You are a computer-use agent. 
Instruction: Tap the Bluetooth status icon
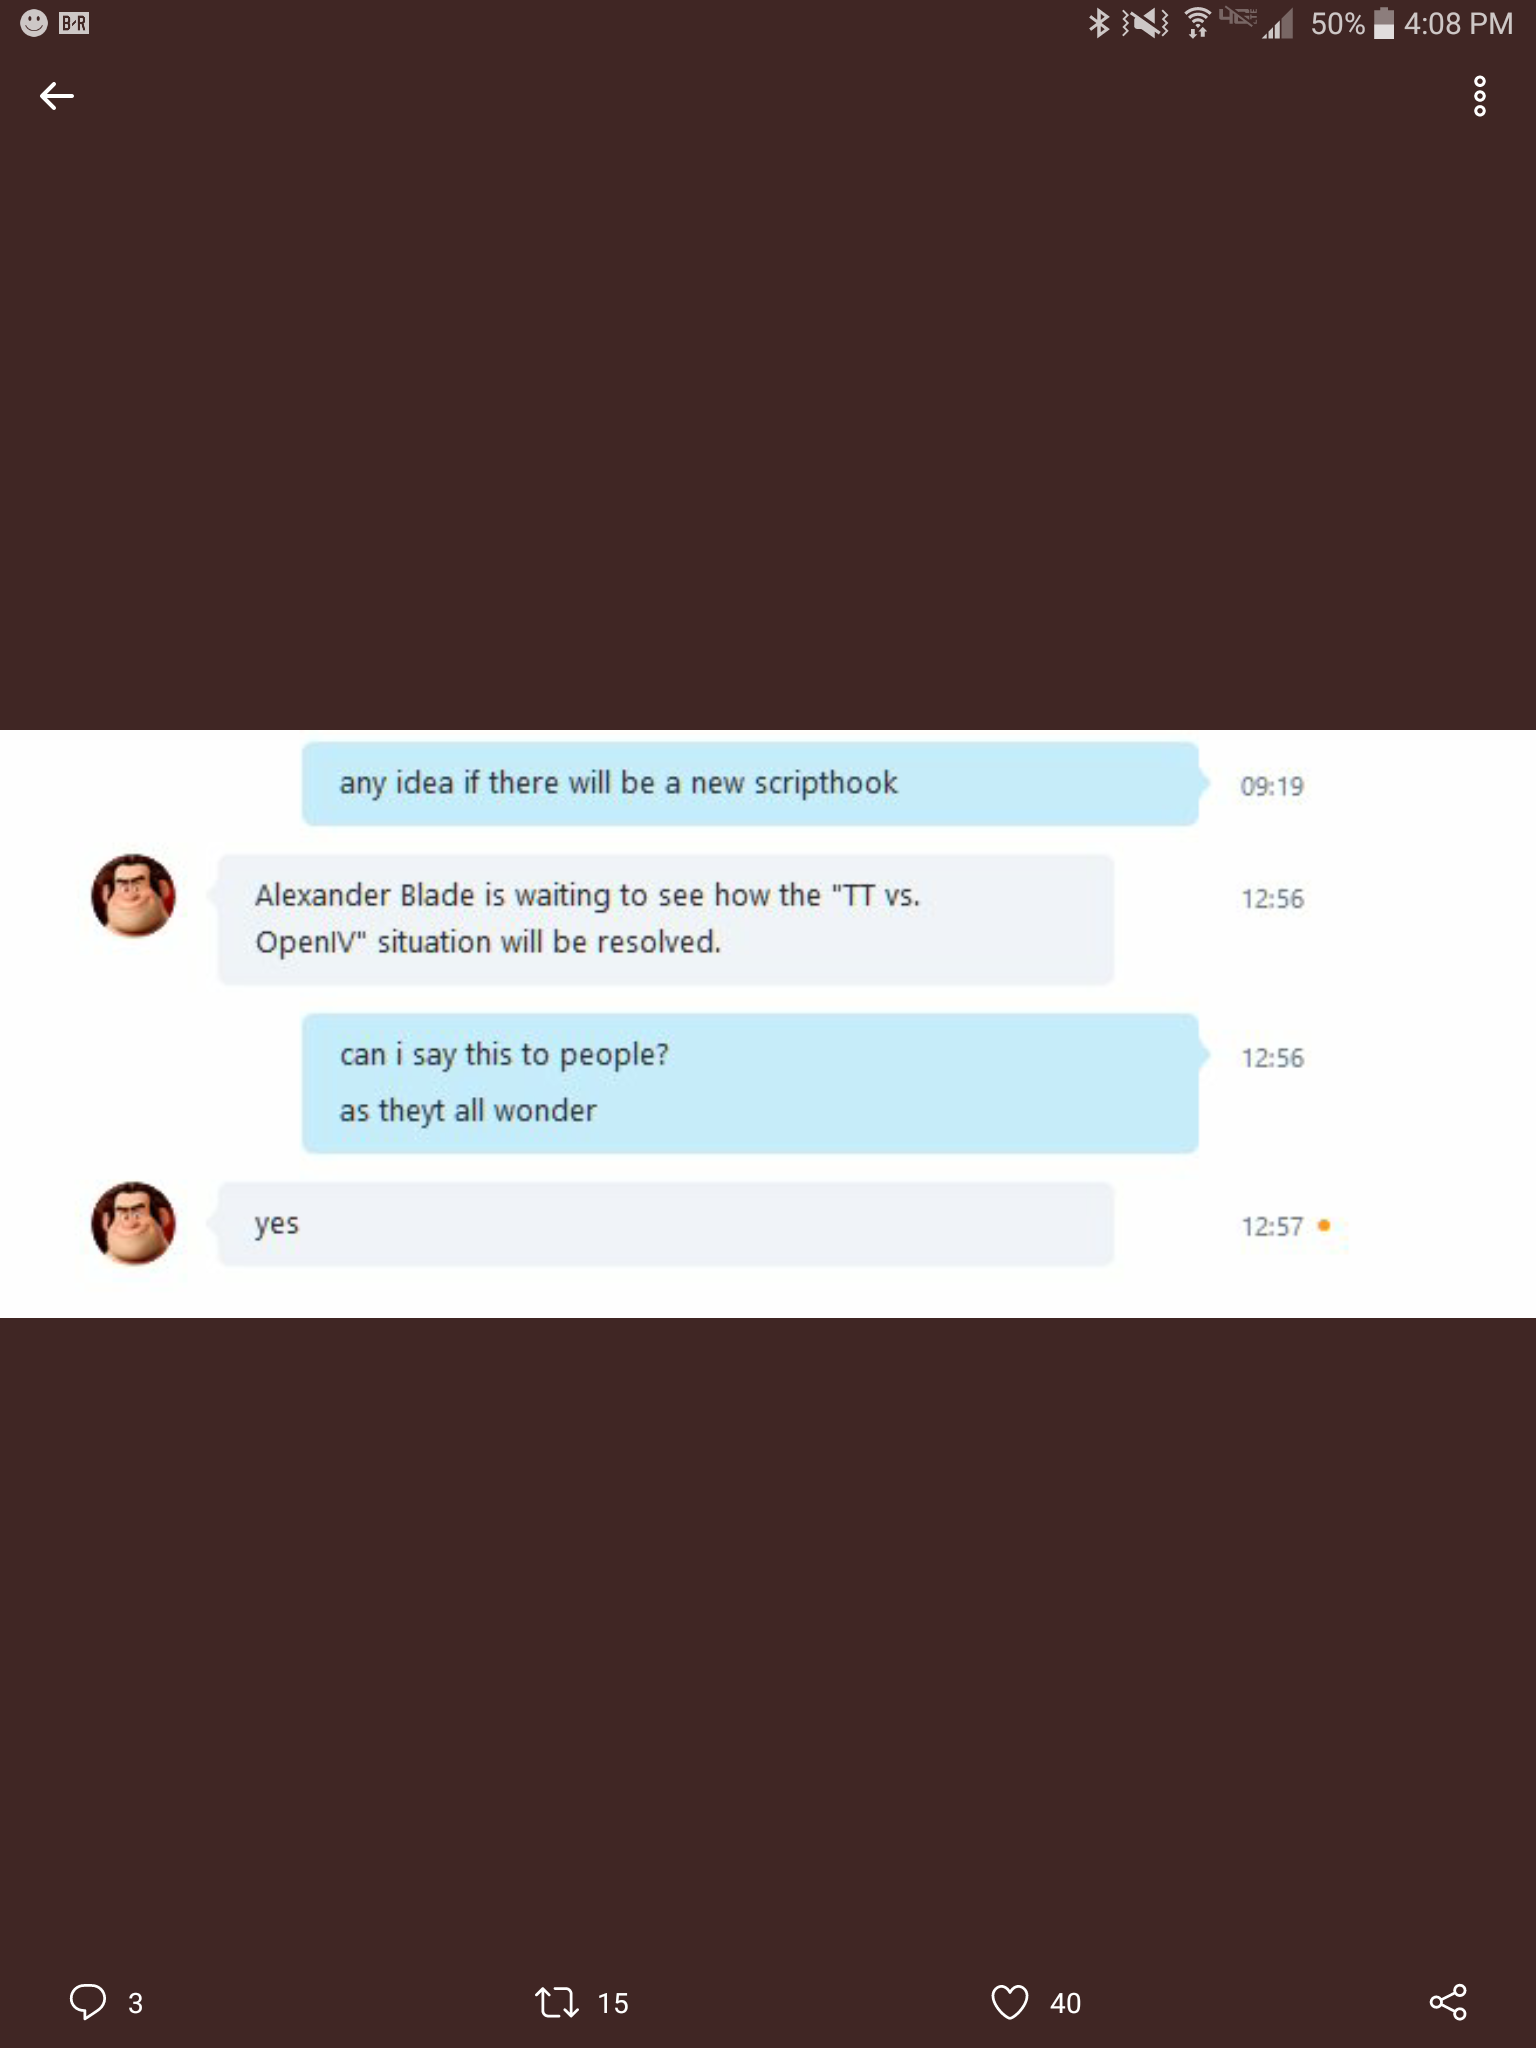click(1099, 23)
